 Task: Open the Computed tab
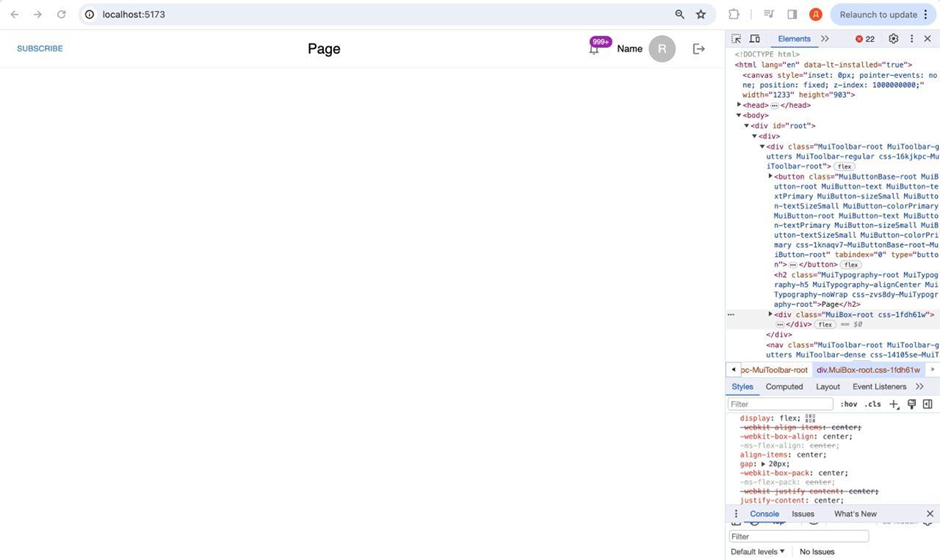pyautogui.click(x=784, y=387)
